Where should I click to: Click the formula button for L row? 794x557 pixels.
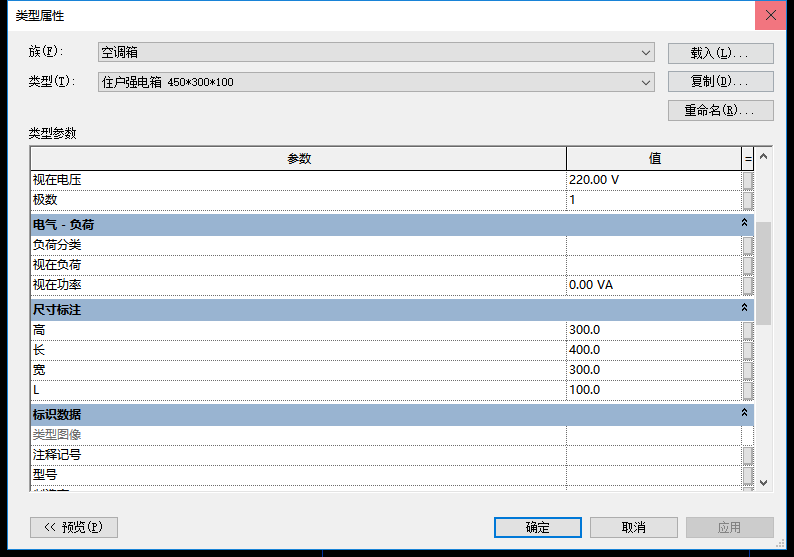coord(748,390)
